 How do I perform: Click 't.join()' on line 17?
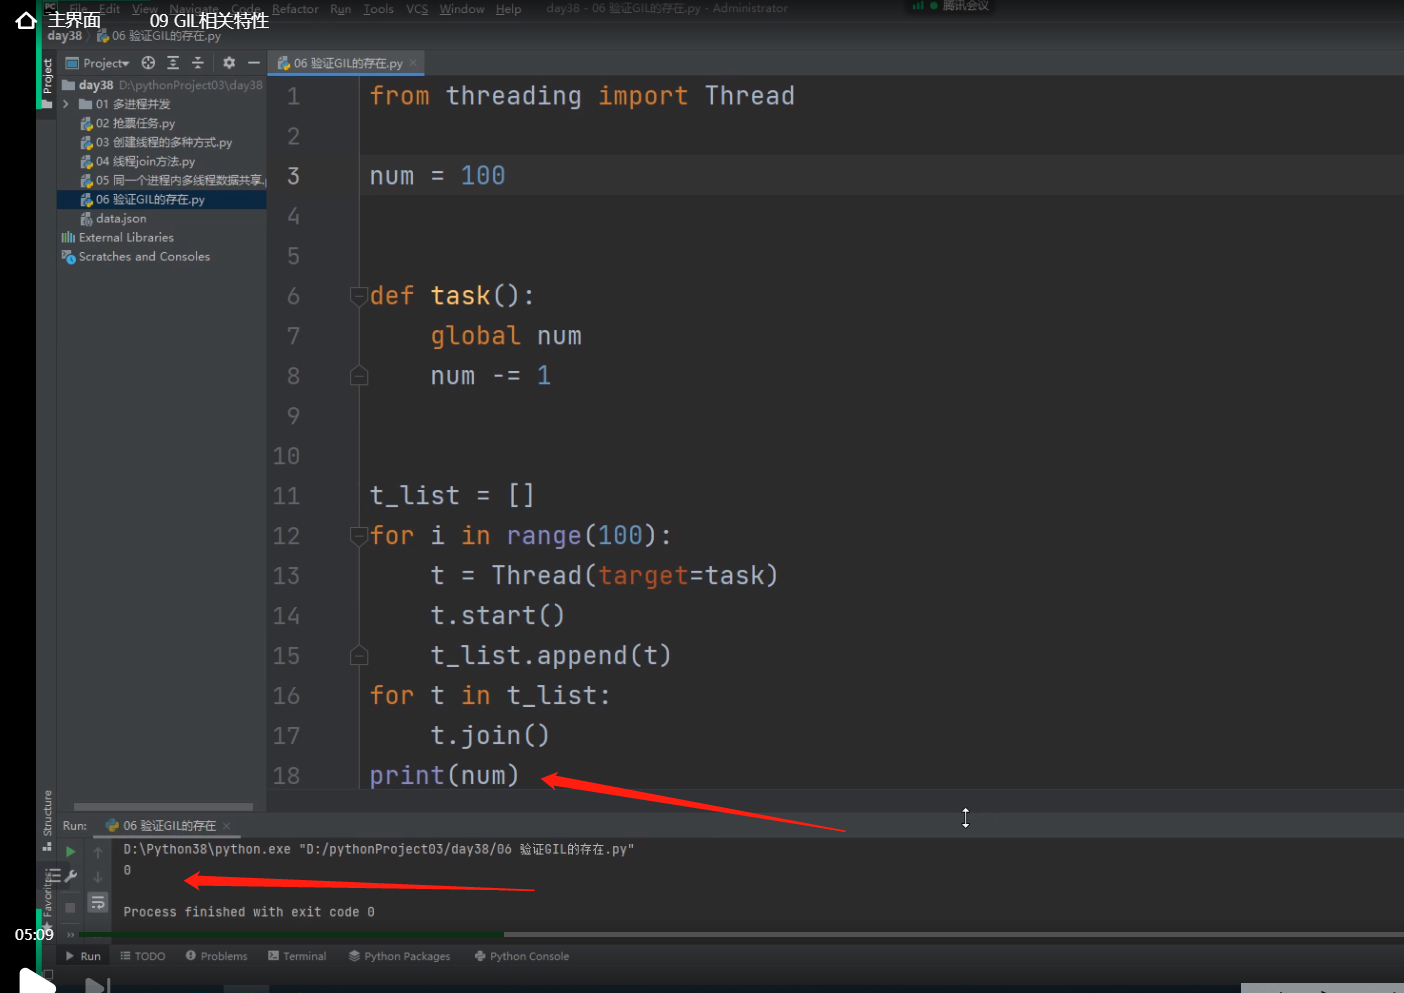[490, 736]
